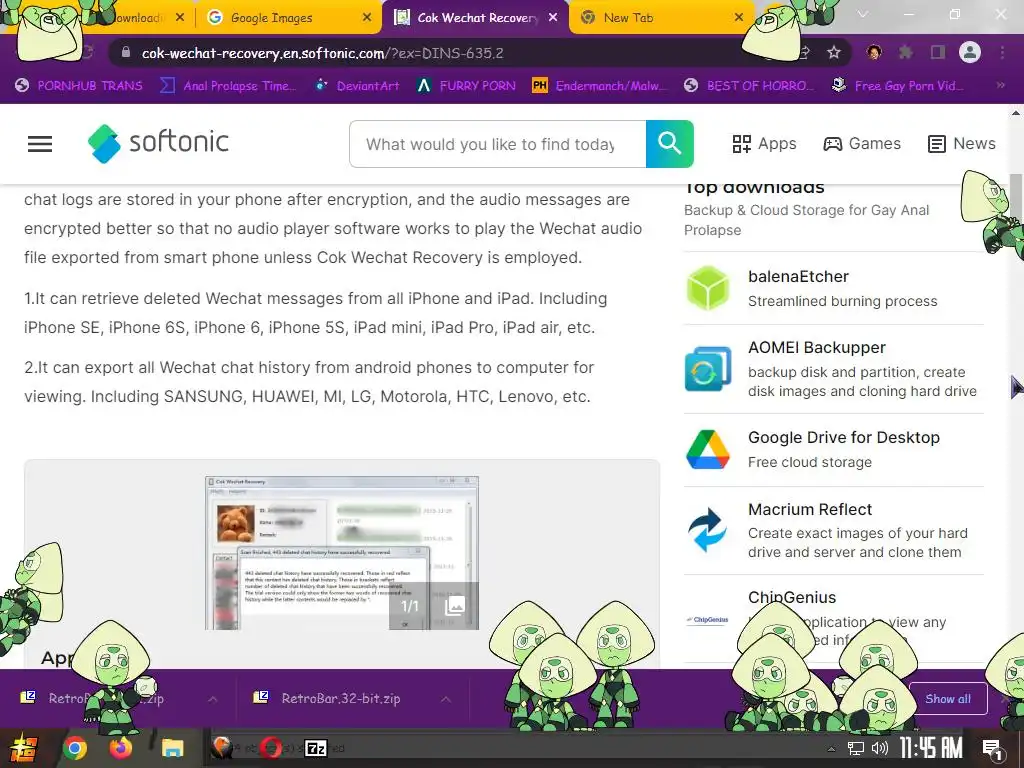The image size is (1024, 768).
Task: Show hidden system tray icons
Action: pos(831,749)
